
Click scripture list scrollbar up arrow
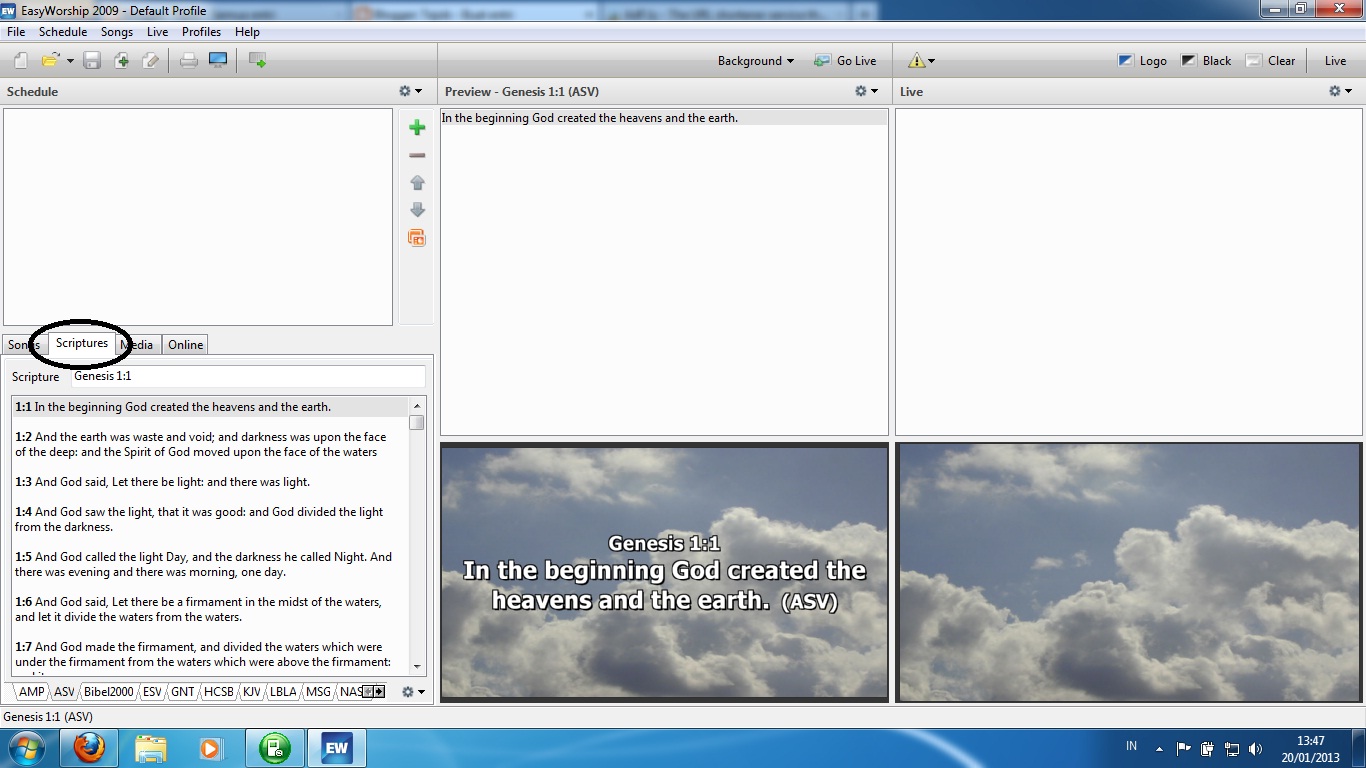point(417,405)
